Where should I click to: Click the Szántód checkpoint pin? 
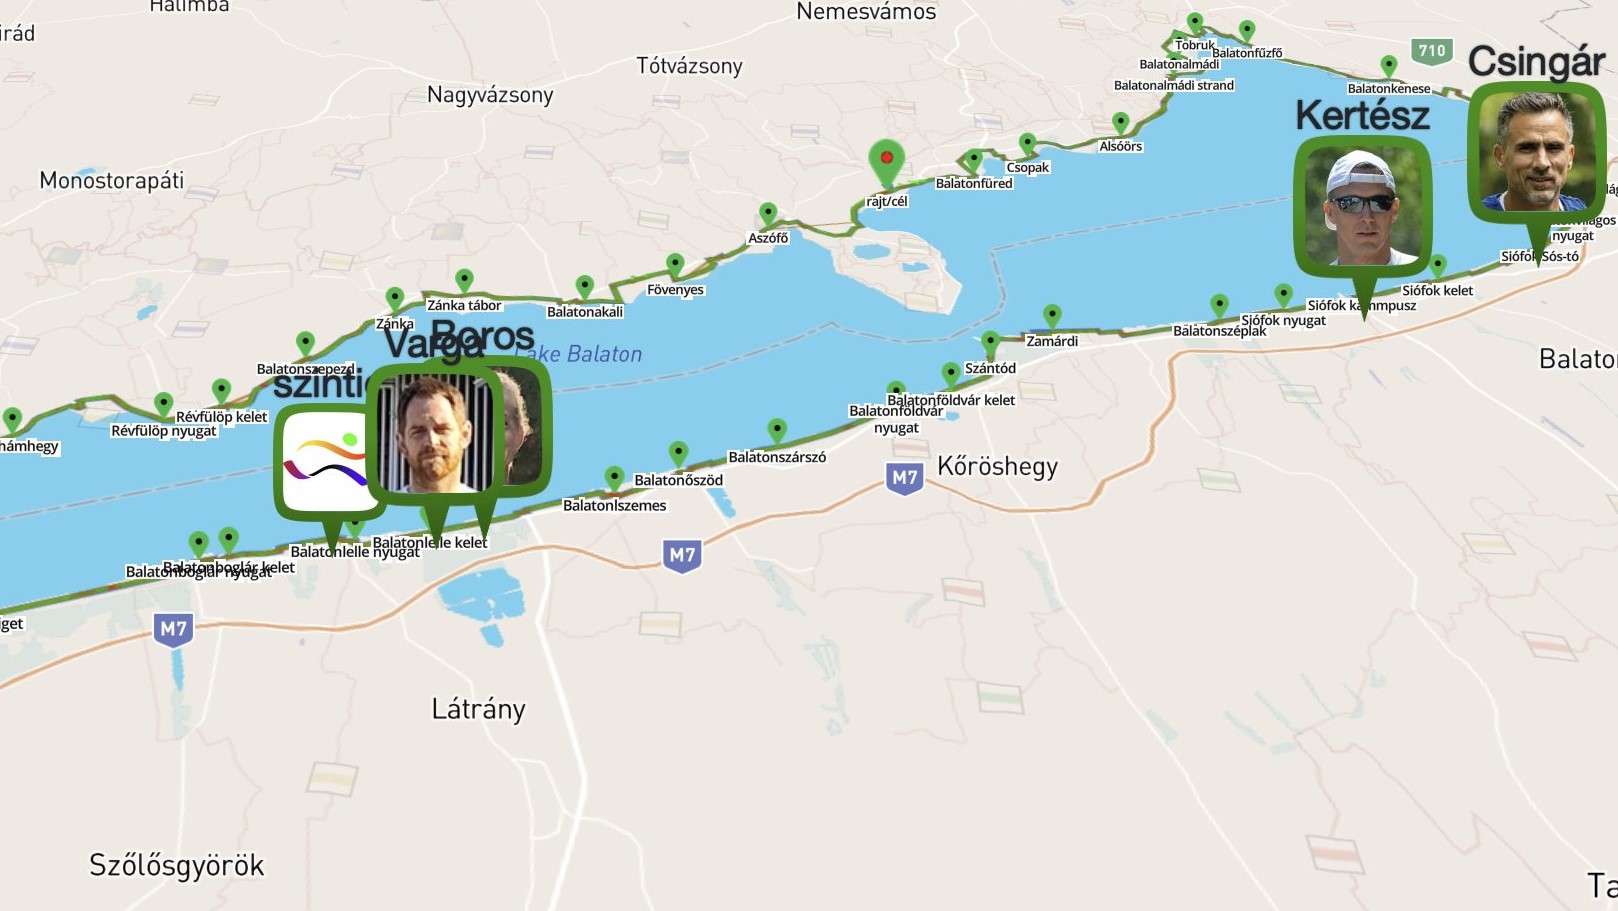point(990,344)
